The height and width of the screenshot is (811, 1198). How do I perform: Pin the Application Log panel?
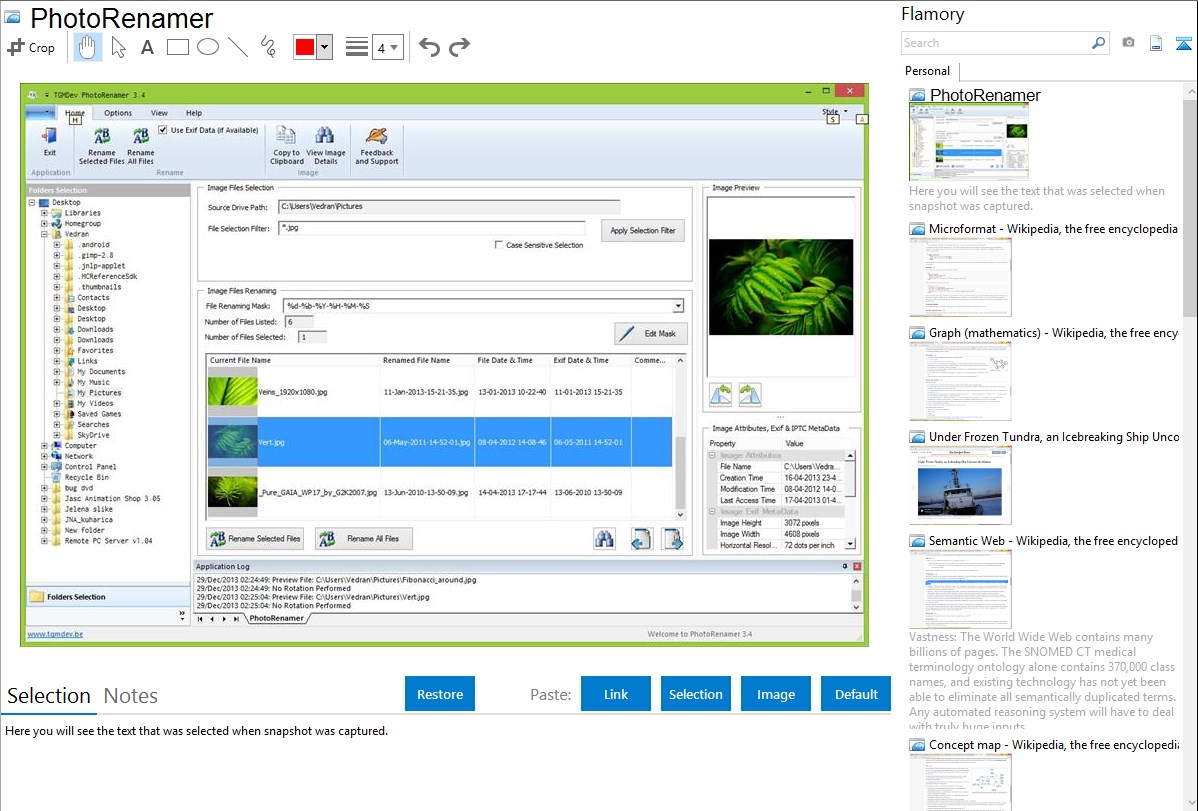click(844, 566)
